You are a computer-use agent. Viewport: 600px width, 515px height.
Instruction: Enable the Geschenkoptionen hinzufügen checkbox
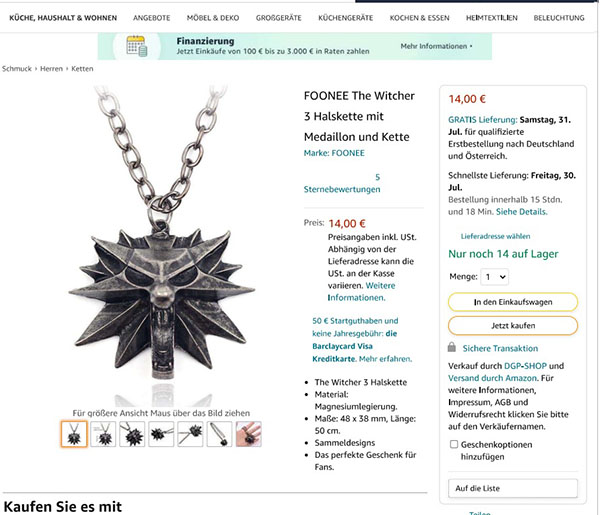(454, 444)
